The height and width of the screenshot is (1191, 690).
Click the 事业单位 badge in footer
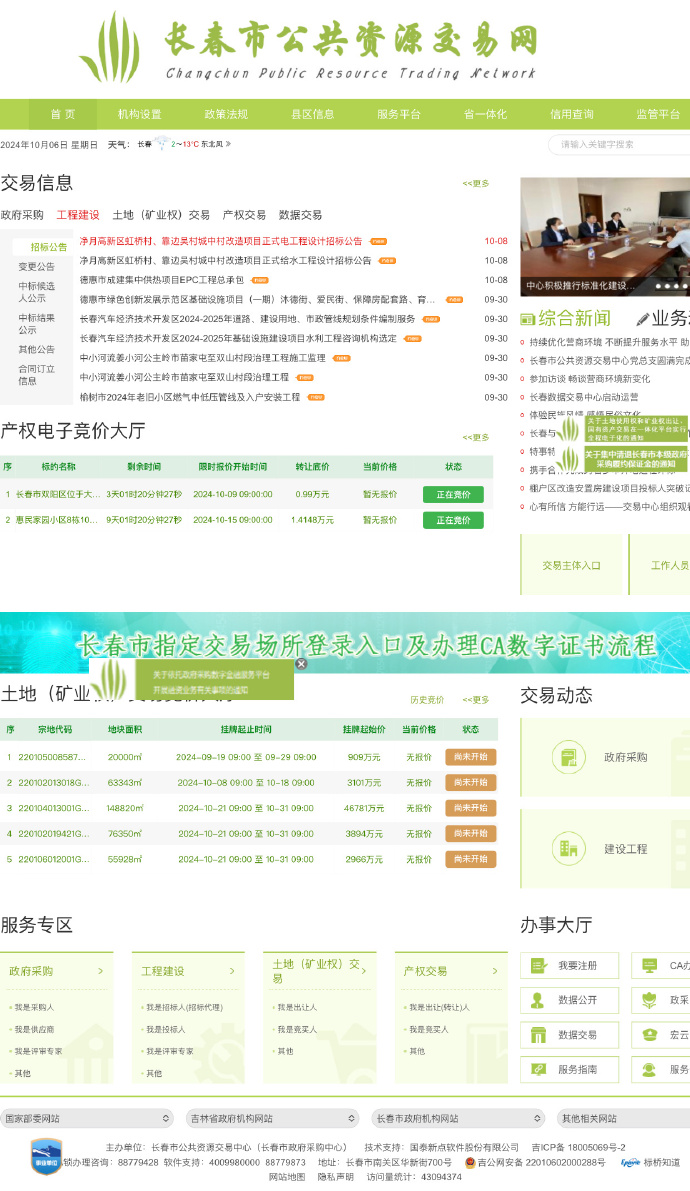pyautogui.click(x=46, y=1156)
